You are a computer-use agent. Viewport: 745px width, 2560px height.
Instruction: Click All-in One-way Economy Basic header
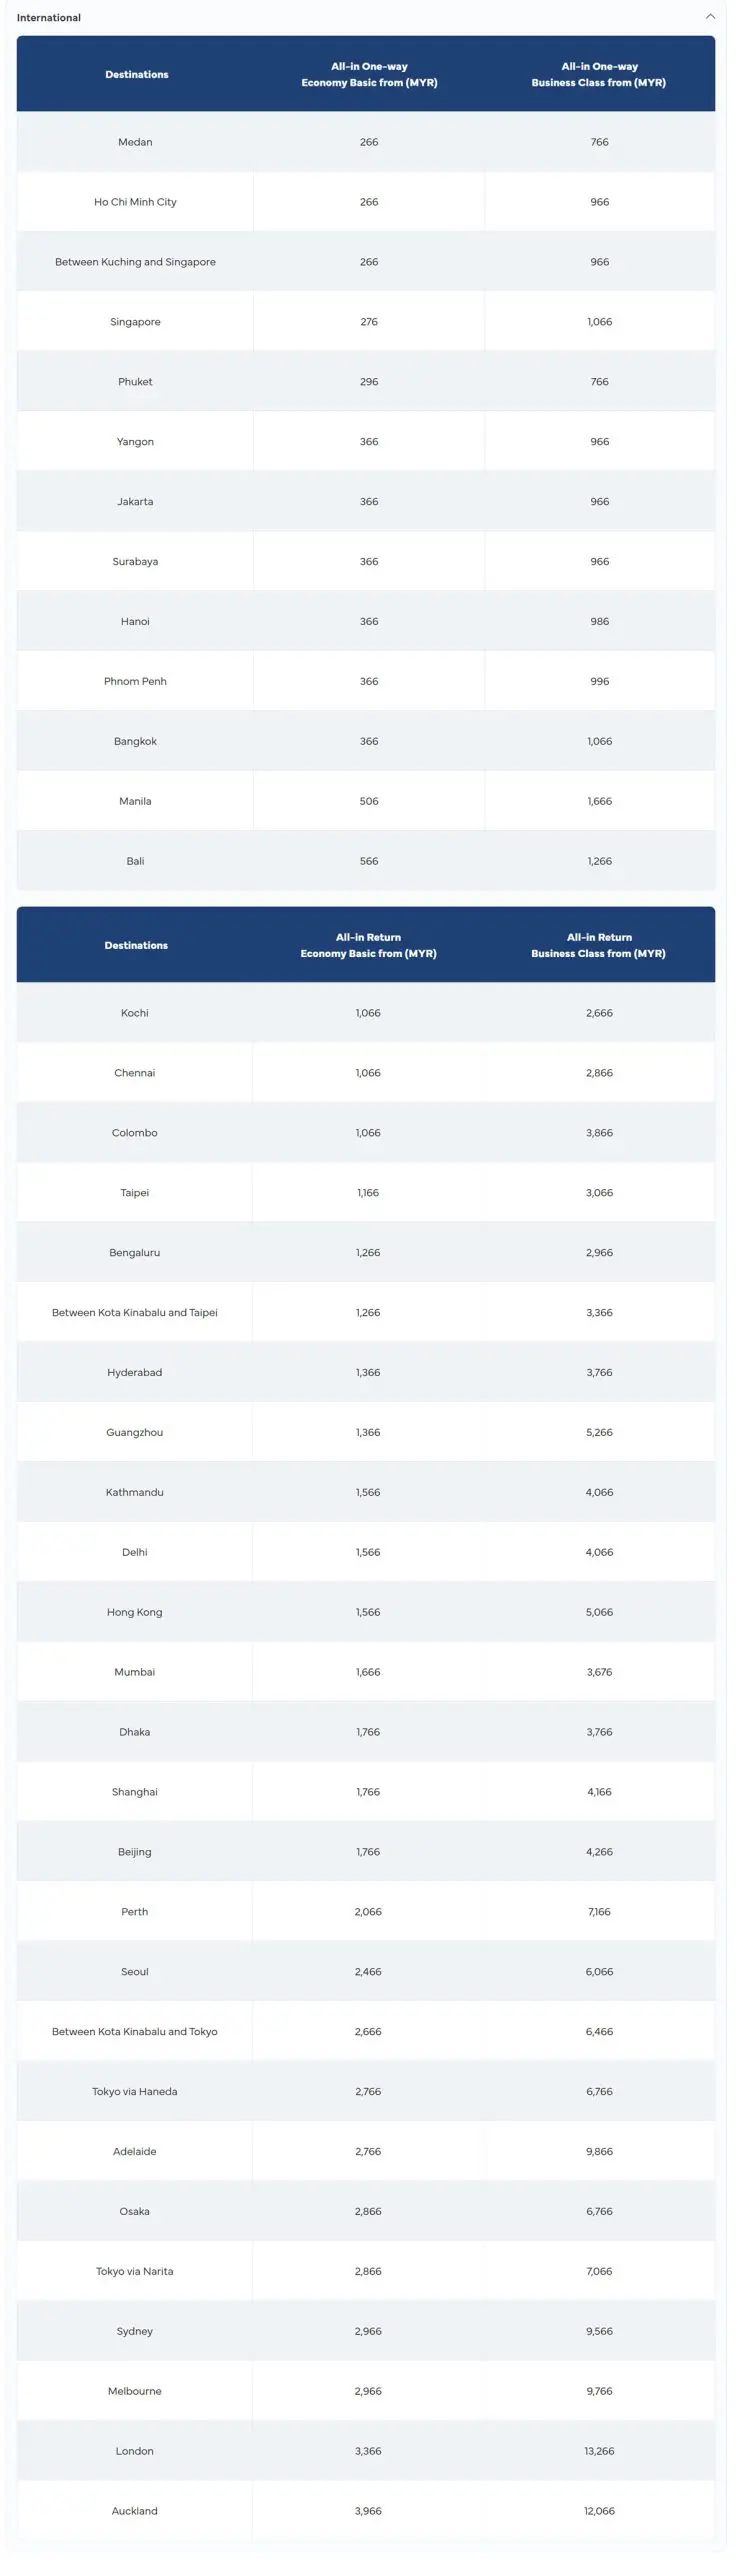point(369,75)
